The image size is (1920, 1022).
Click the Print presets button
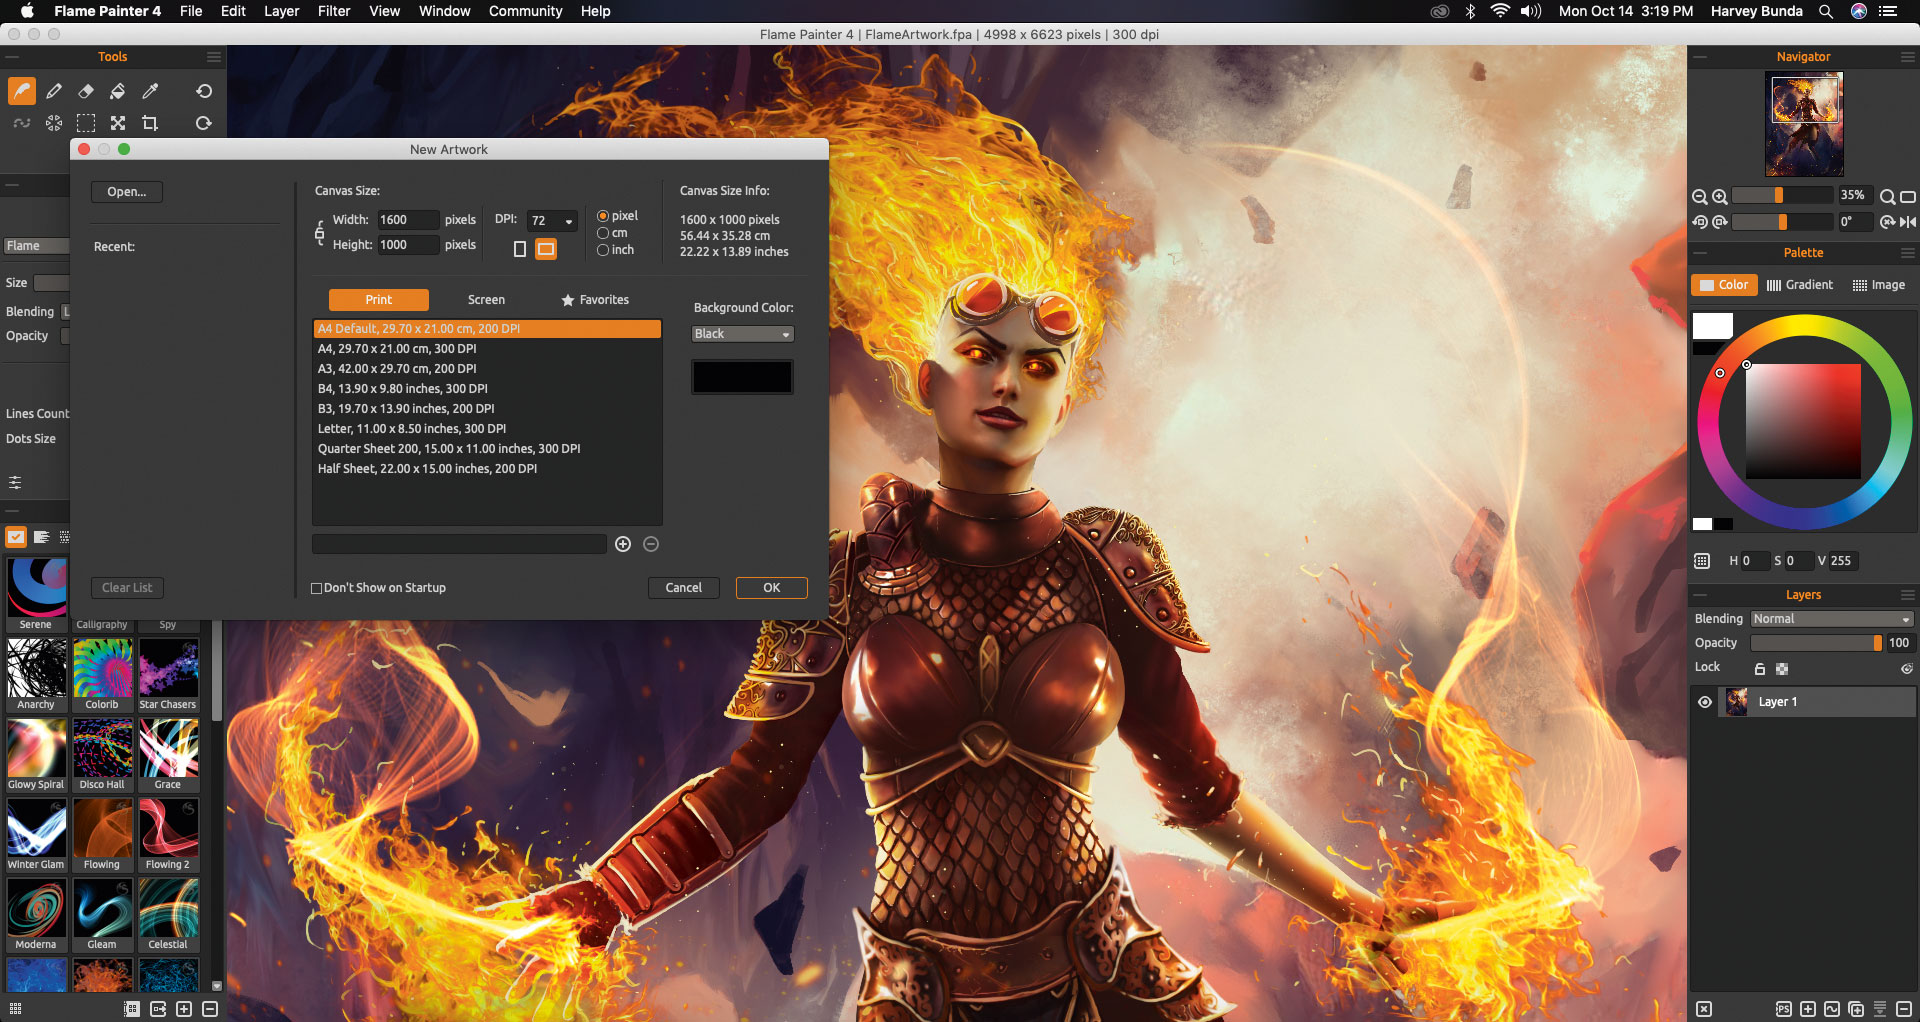click(379, 300)
